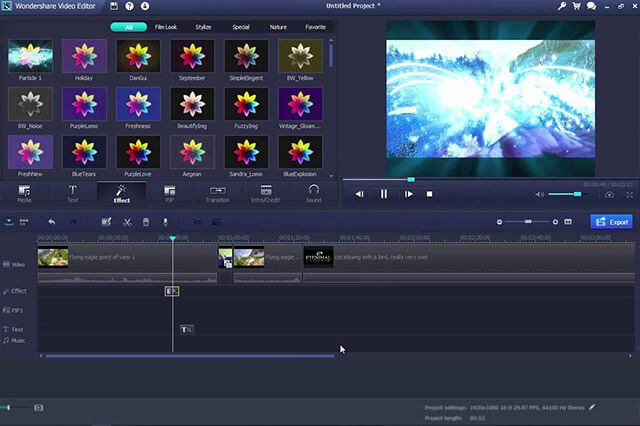Select the Beautifying effect thumbnail
Screen dimensions: 640x426
[x=192, y=104]
